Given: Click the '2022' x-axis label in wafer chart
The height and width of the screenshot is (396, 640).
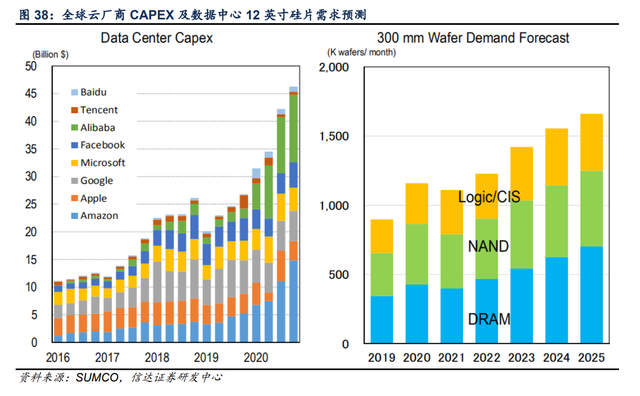Looking at the screenshot, I should coord(487,358).
